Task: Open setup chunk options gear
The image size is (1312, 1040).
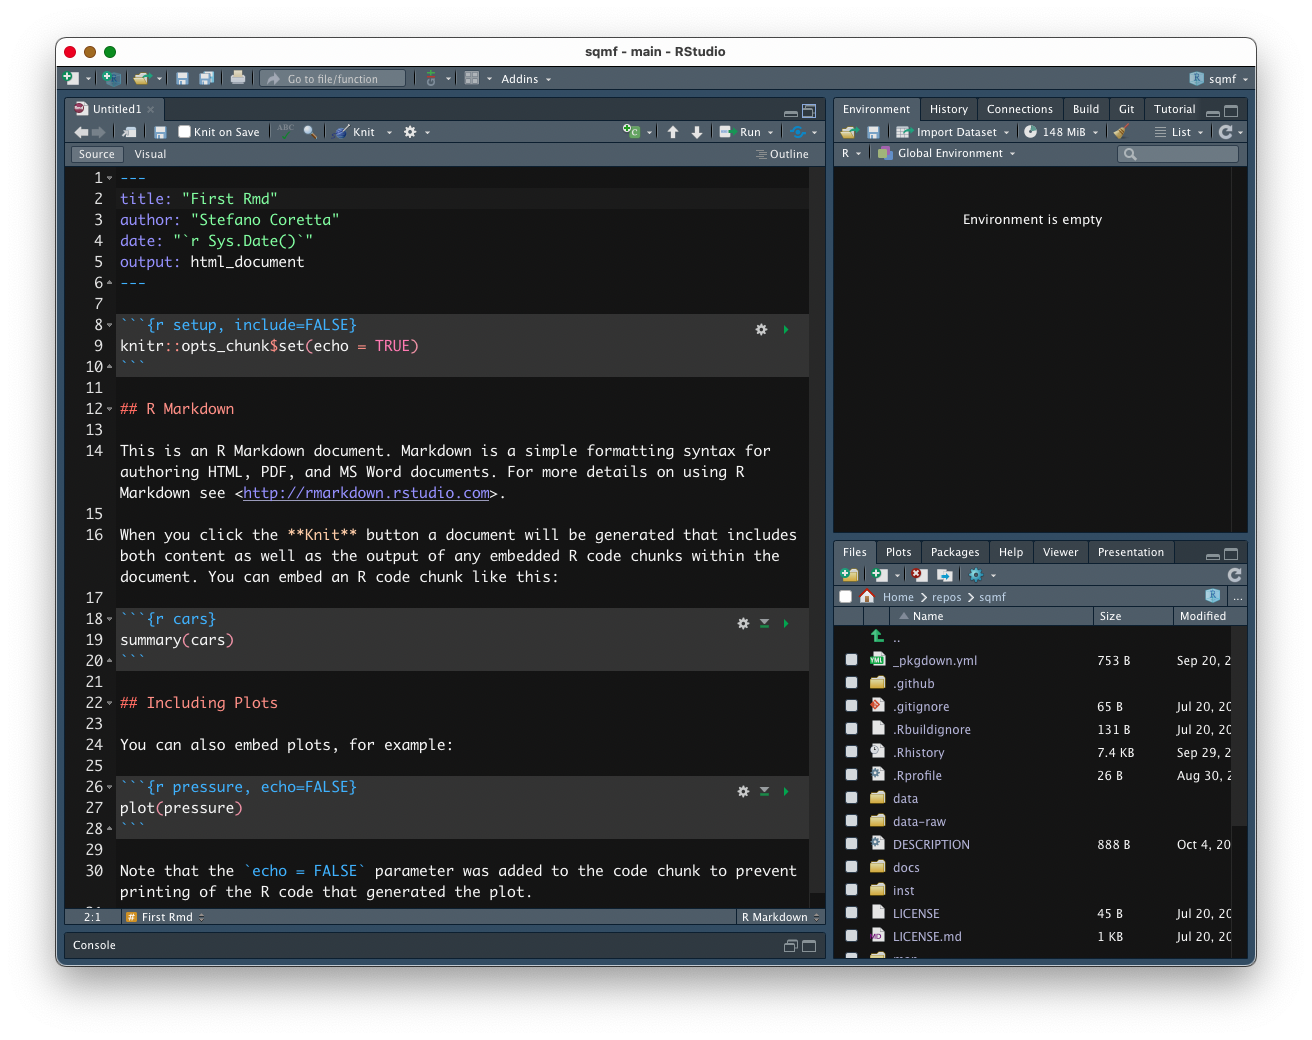Action: click(761, 329)
